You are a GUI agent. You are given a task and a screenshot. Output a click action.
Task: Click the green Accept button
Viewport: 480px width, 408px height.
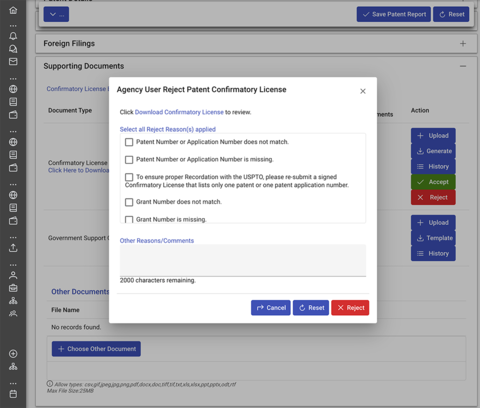pyautogui.click(x=433, y=182)
